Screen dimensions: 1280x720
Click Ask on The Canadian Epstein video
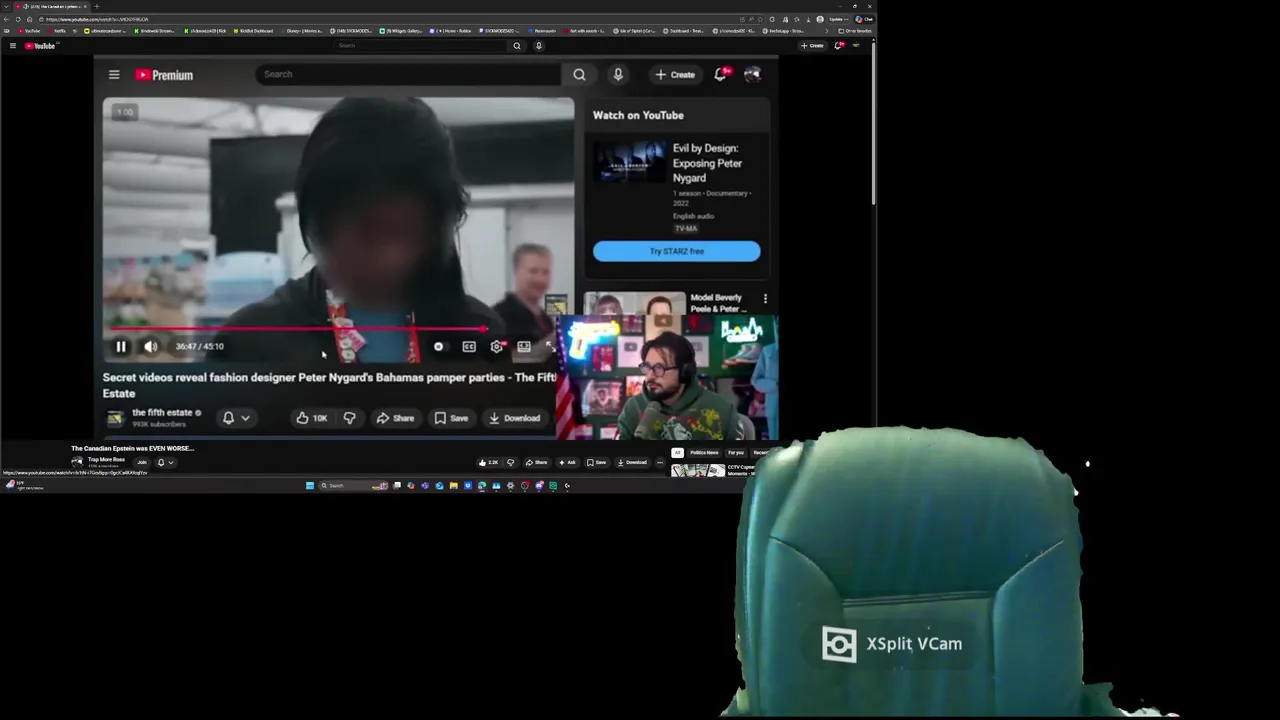tap(567, 462)
